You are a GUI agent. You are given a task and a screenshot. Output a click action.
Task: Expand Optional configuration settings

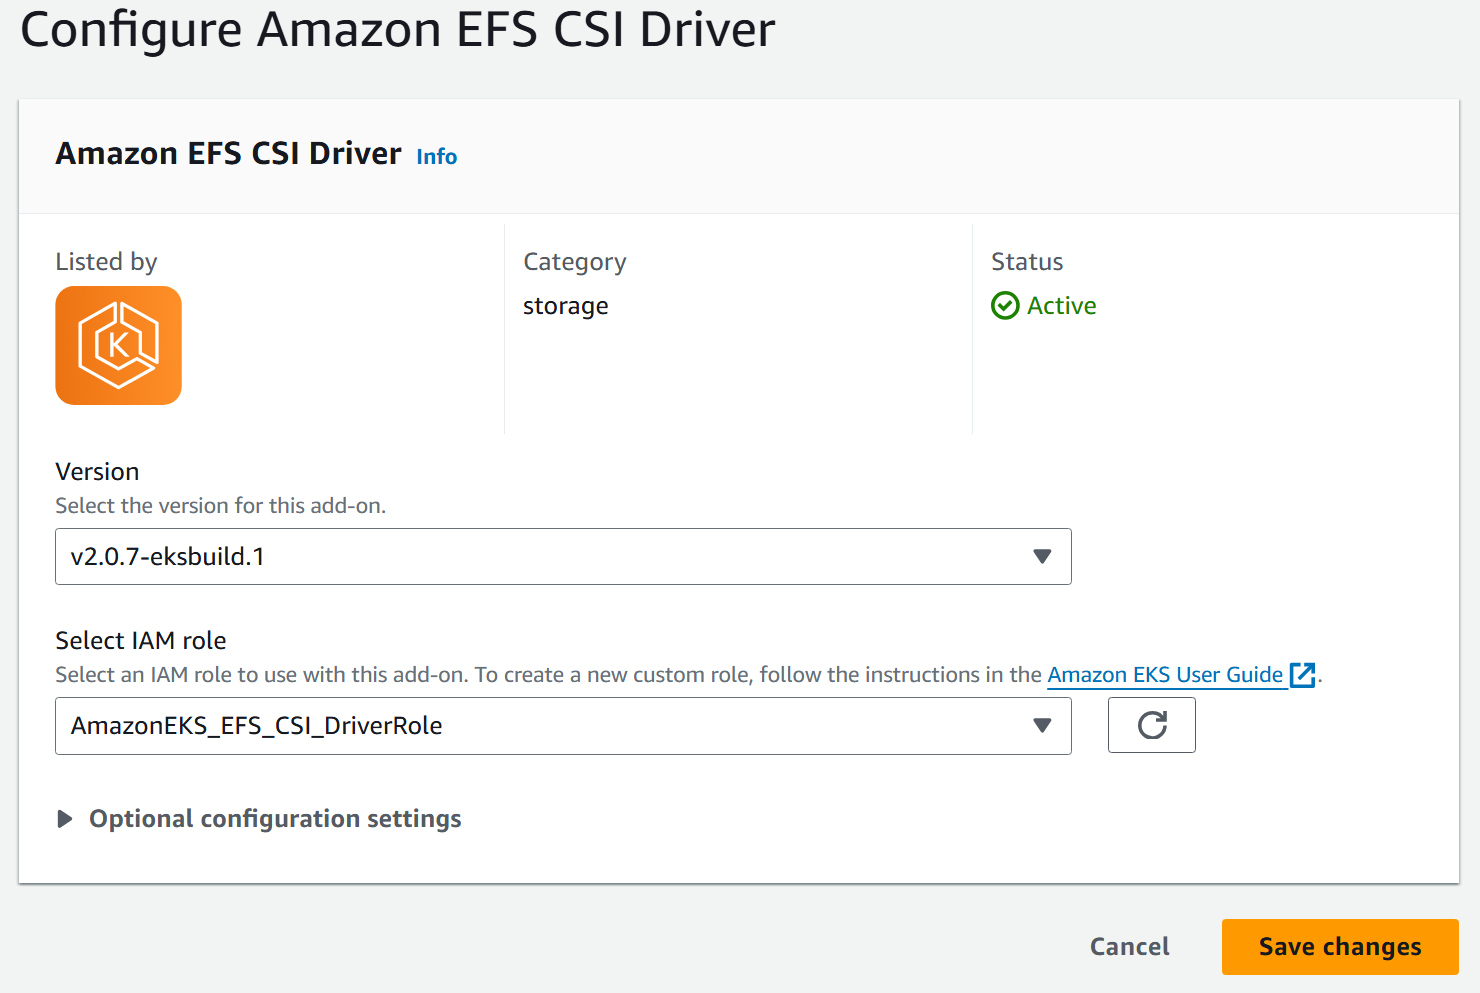pyautogui.click(x=275, y=819)
